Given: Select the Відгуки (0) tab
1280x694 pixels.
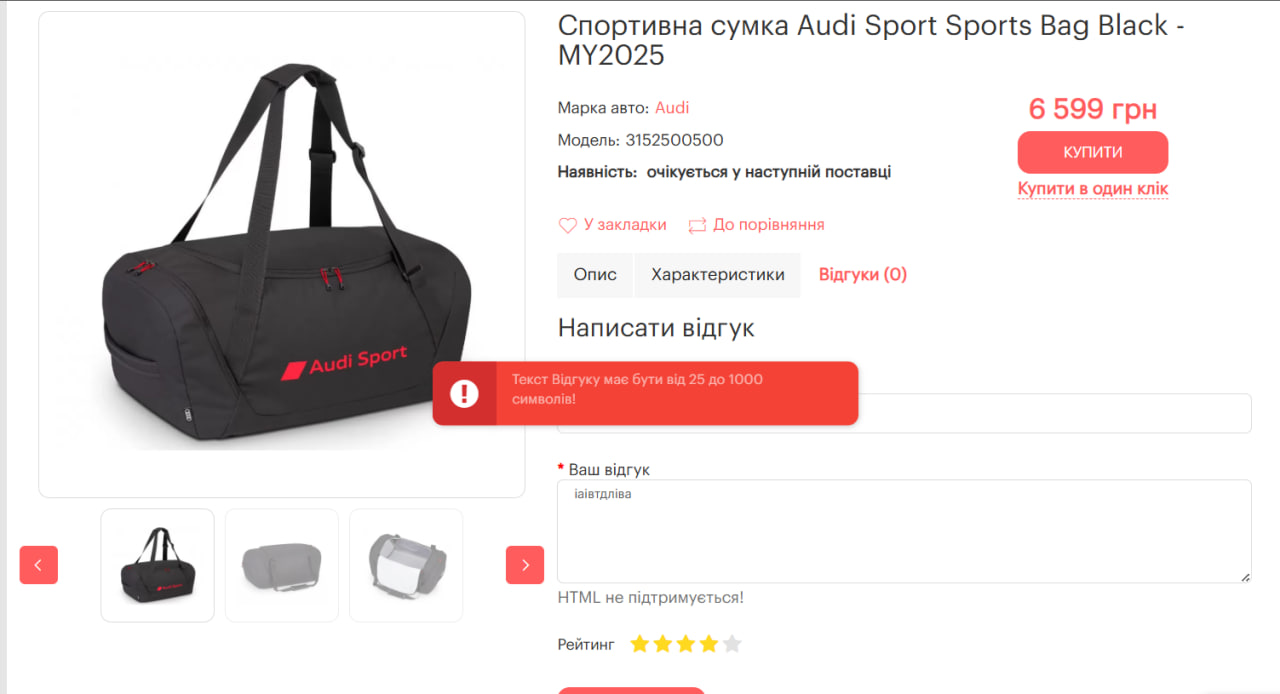Looking at the screenshot, I should point(863,275).
